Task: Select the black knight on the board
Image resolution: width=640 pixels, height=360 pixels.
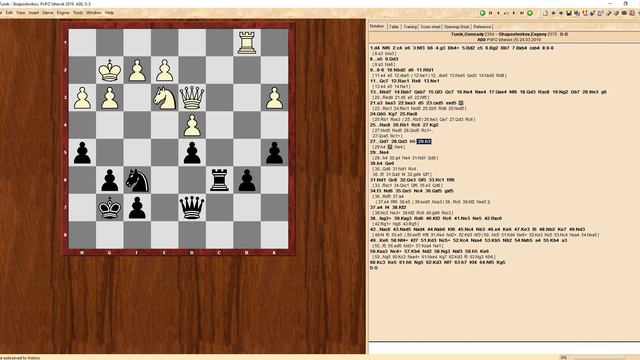Action: tap(137, 180)
